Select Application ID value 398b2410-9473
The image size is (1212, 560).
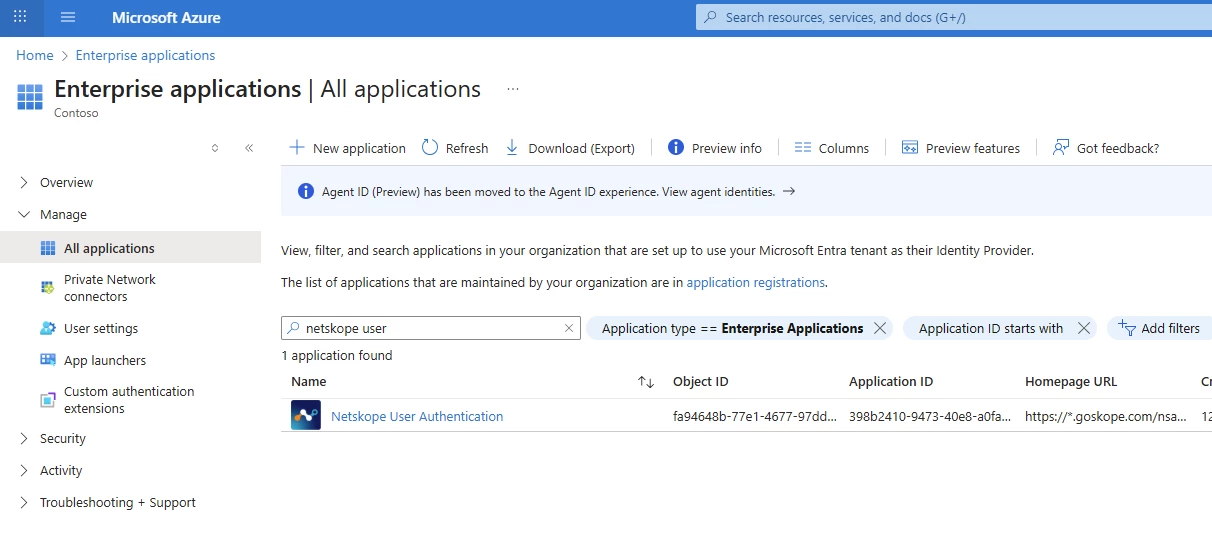click(x=931, y=416)
